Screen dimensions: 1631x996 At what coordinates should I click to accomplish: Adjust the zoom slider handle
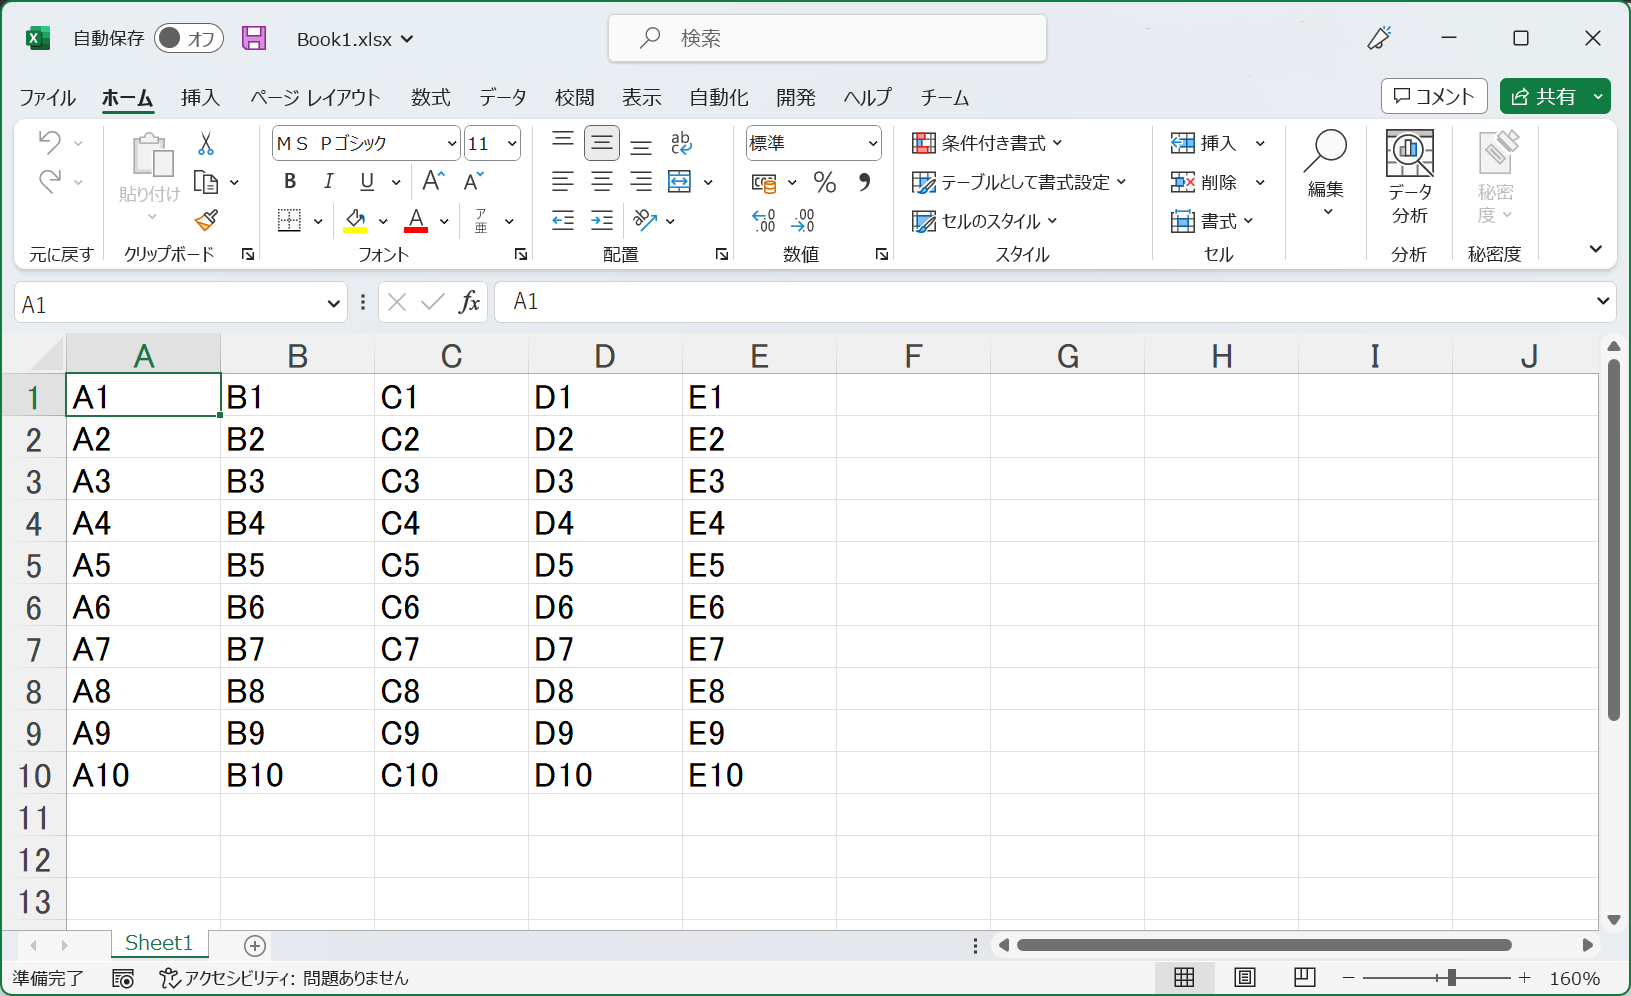coord(1451,977)
